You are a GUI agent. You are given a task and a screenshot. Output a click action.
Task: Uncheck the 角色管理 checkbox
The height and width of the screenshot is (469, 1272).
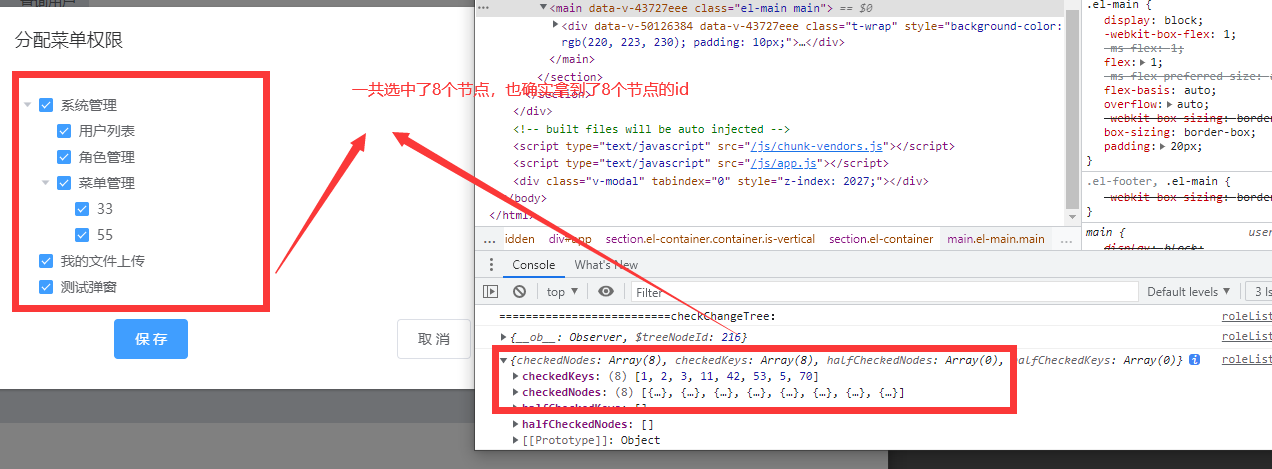click(64, 157)
